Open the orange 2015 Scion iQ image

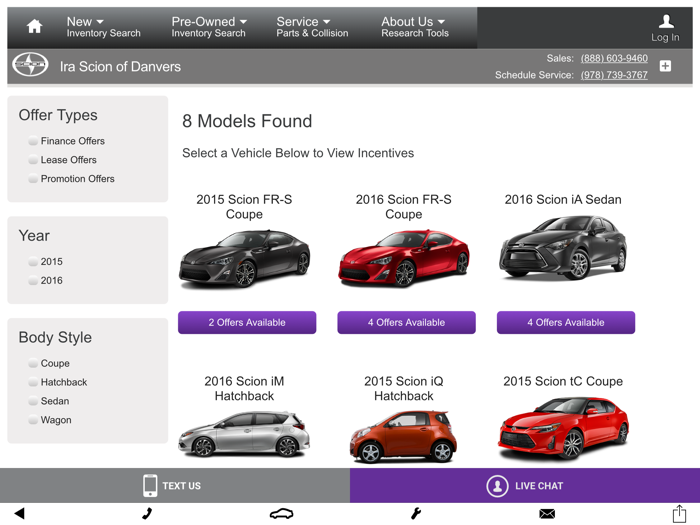(x=404, y=437)
